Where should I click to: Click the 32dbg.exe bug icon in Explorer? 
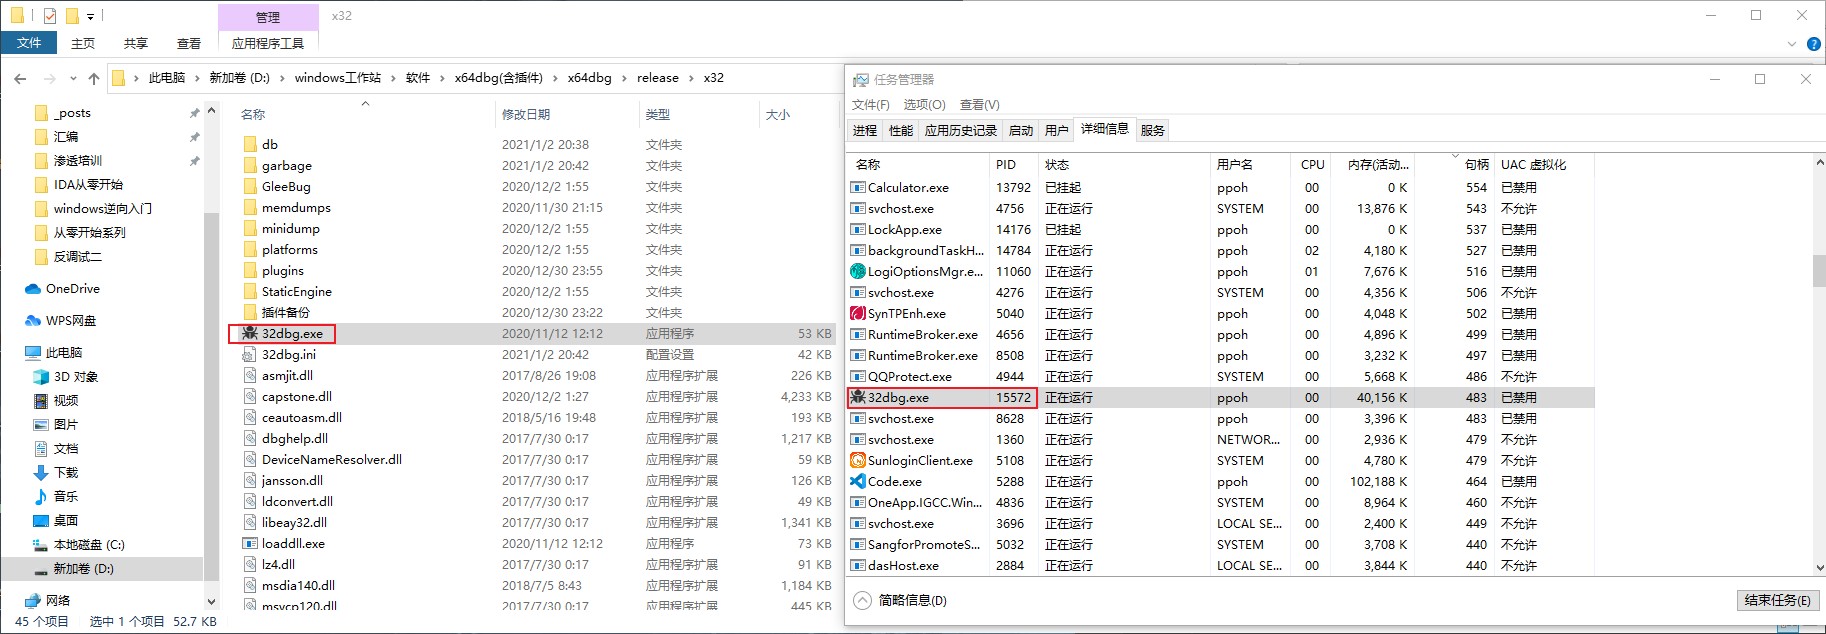[x=250, y=333]
